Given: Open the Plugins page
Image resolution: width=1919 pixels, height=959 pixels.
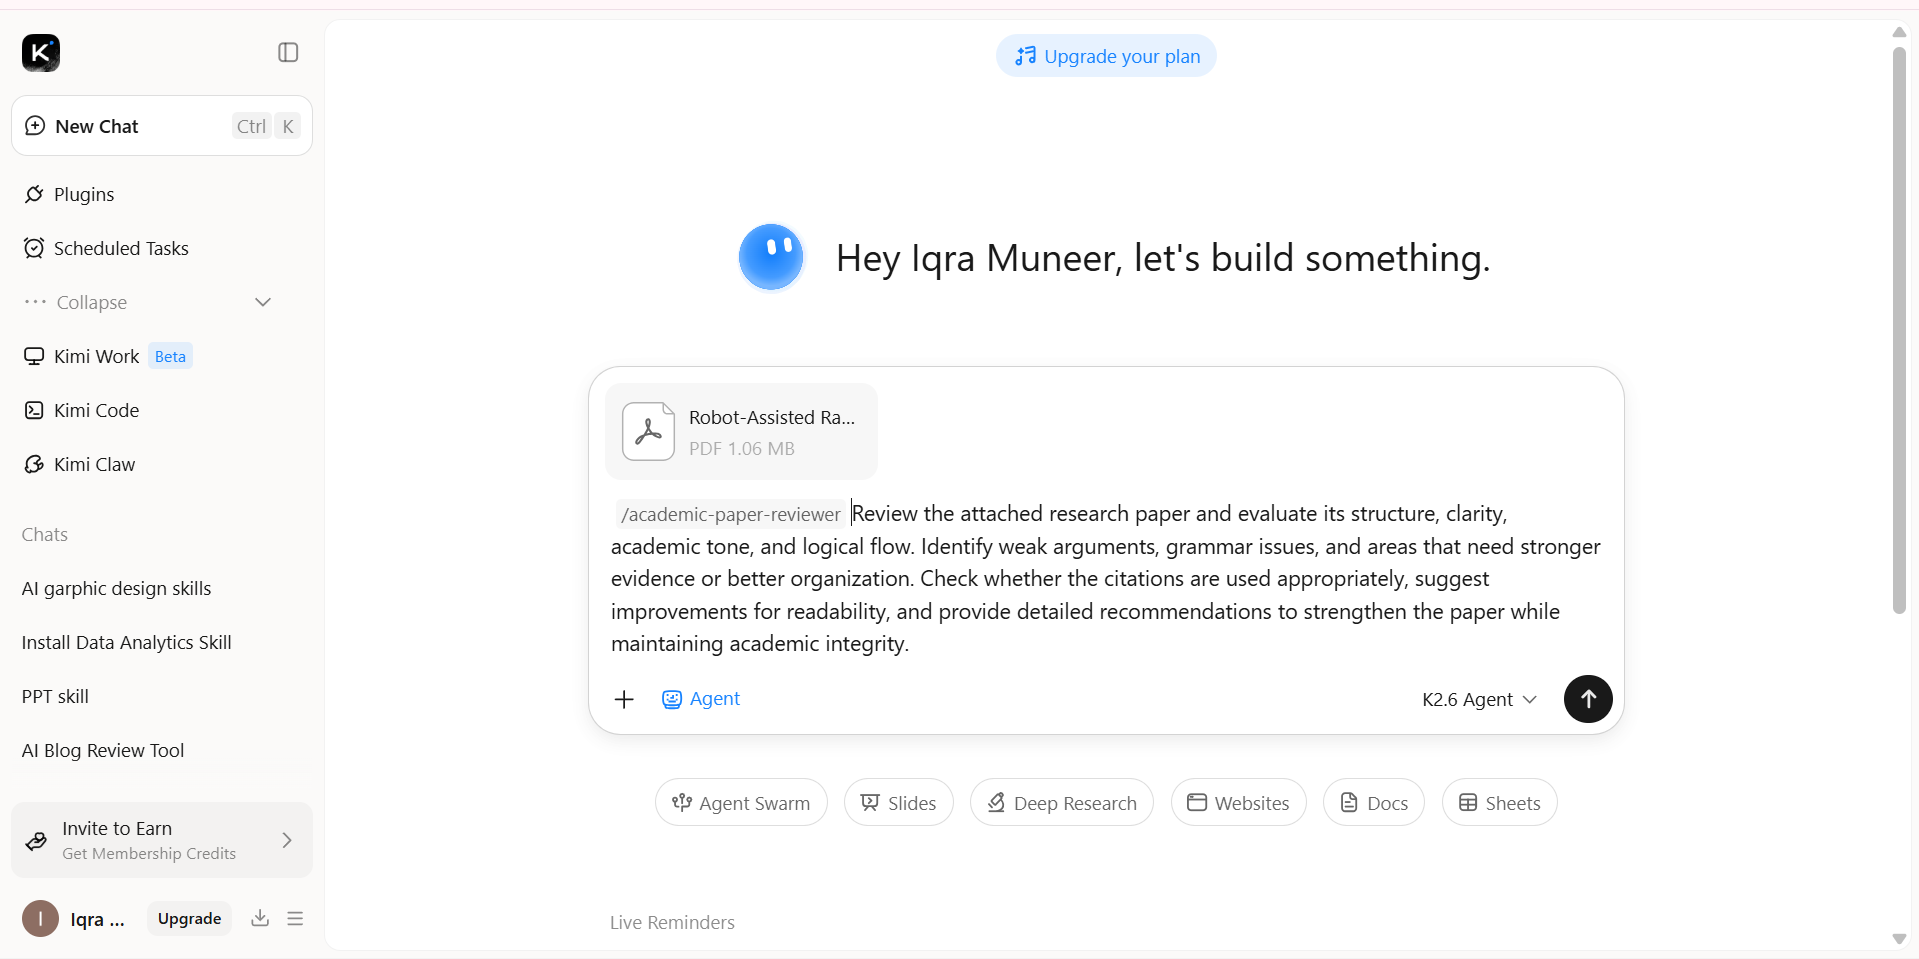Looking at the screenshot, I should tap(84, 194).
